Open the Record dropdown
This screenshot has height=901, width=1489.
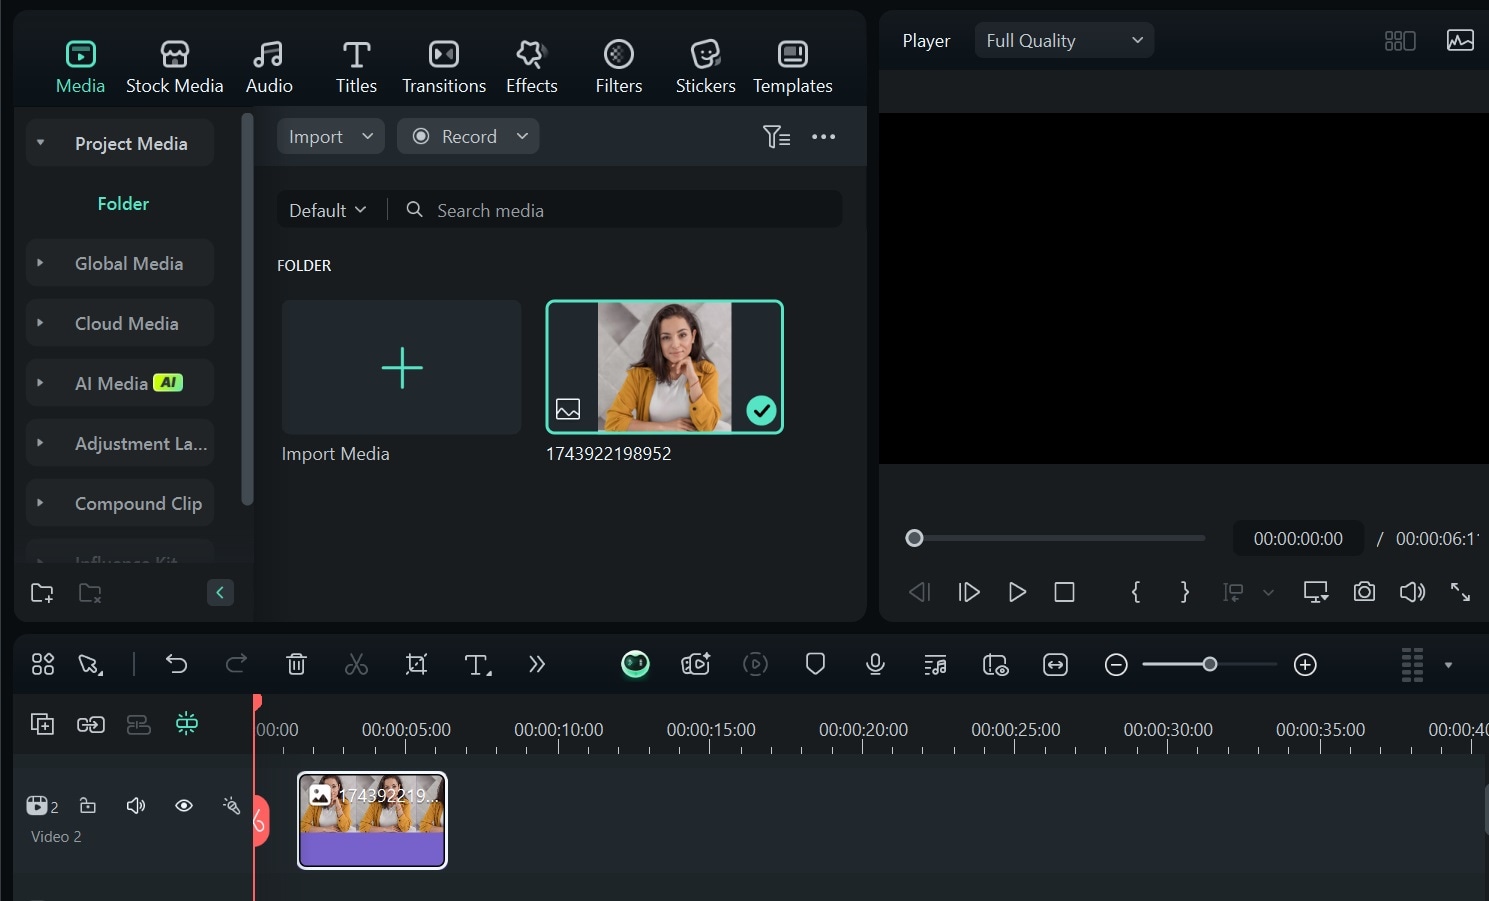(x=468, y=136)
